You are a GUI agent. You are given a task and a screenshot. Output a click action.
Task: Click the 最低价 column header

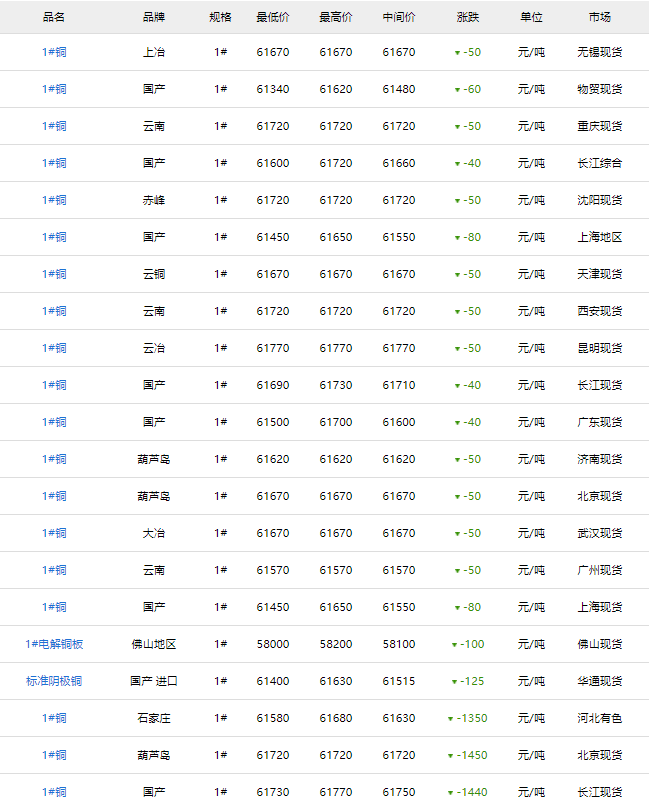coord(273,17)
